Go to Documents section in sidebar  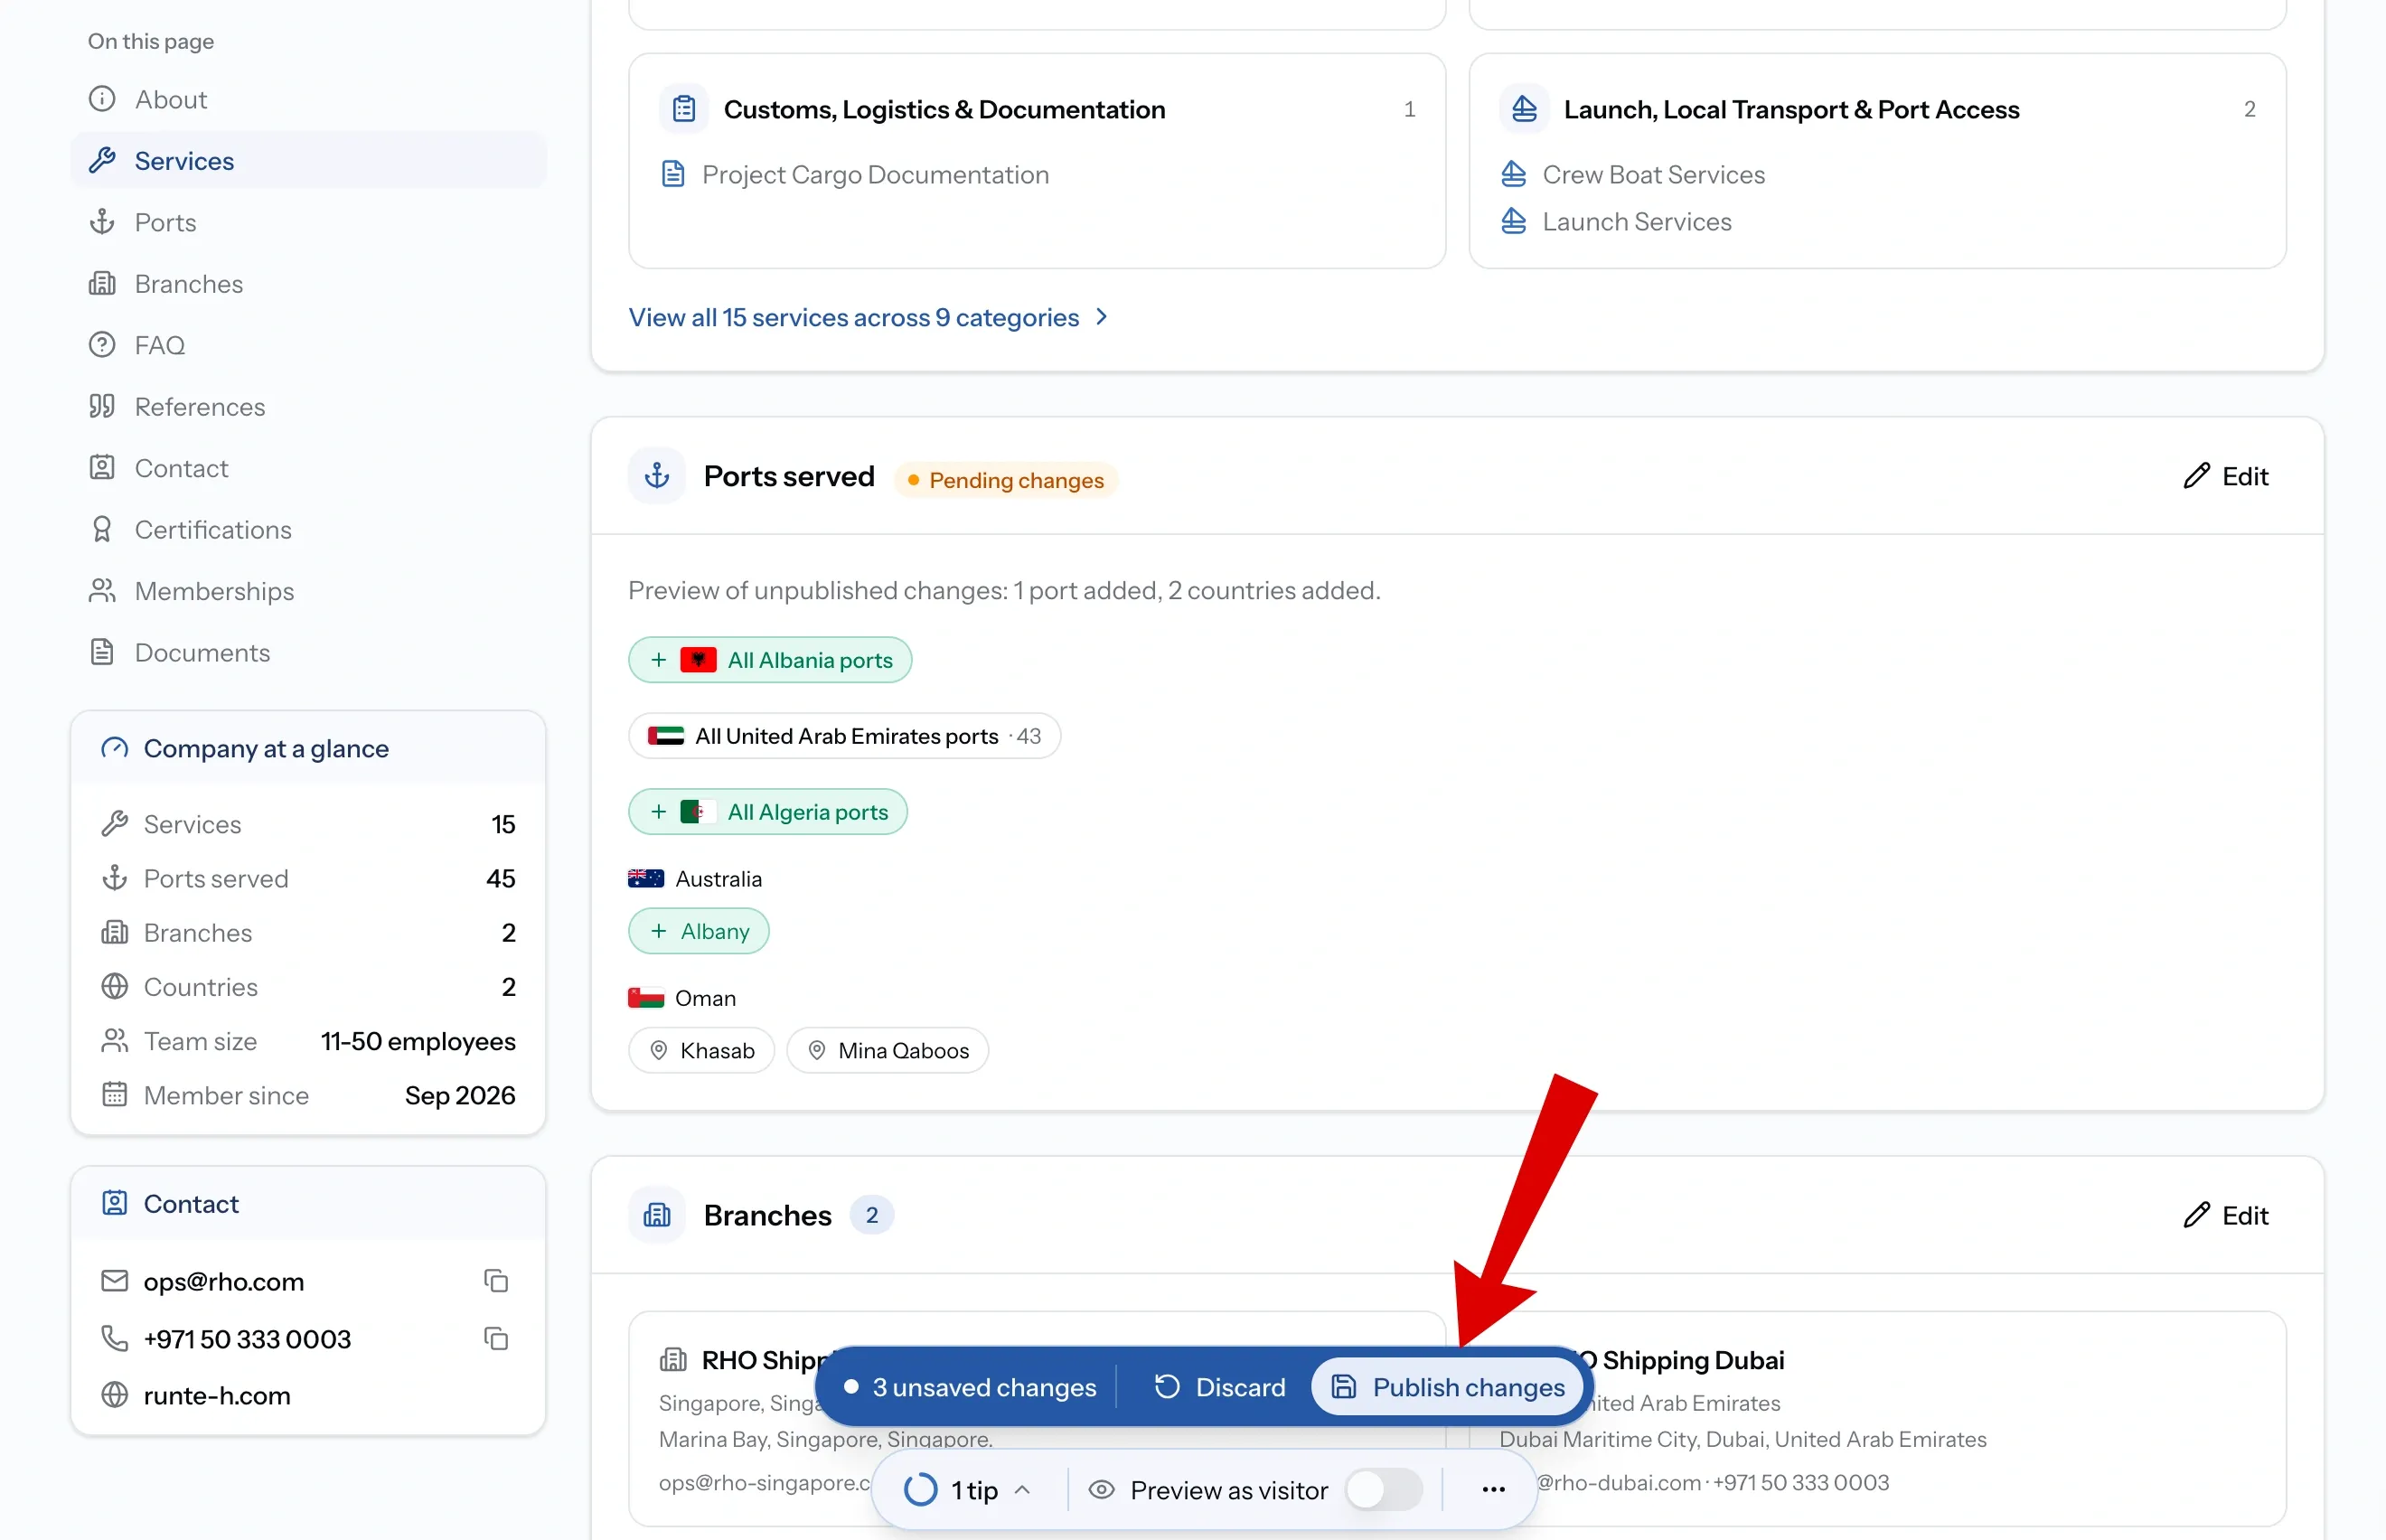coord(309,652)
